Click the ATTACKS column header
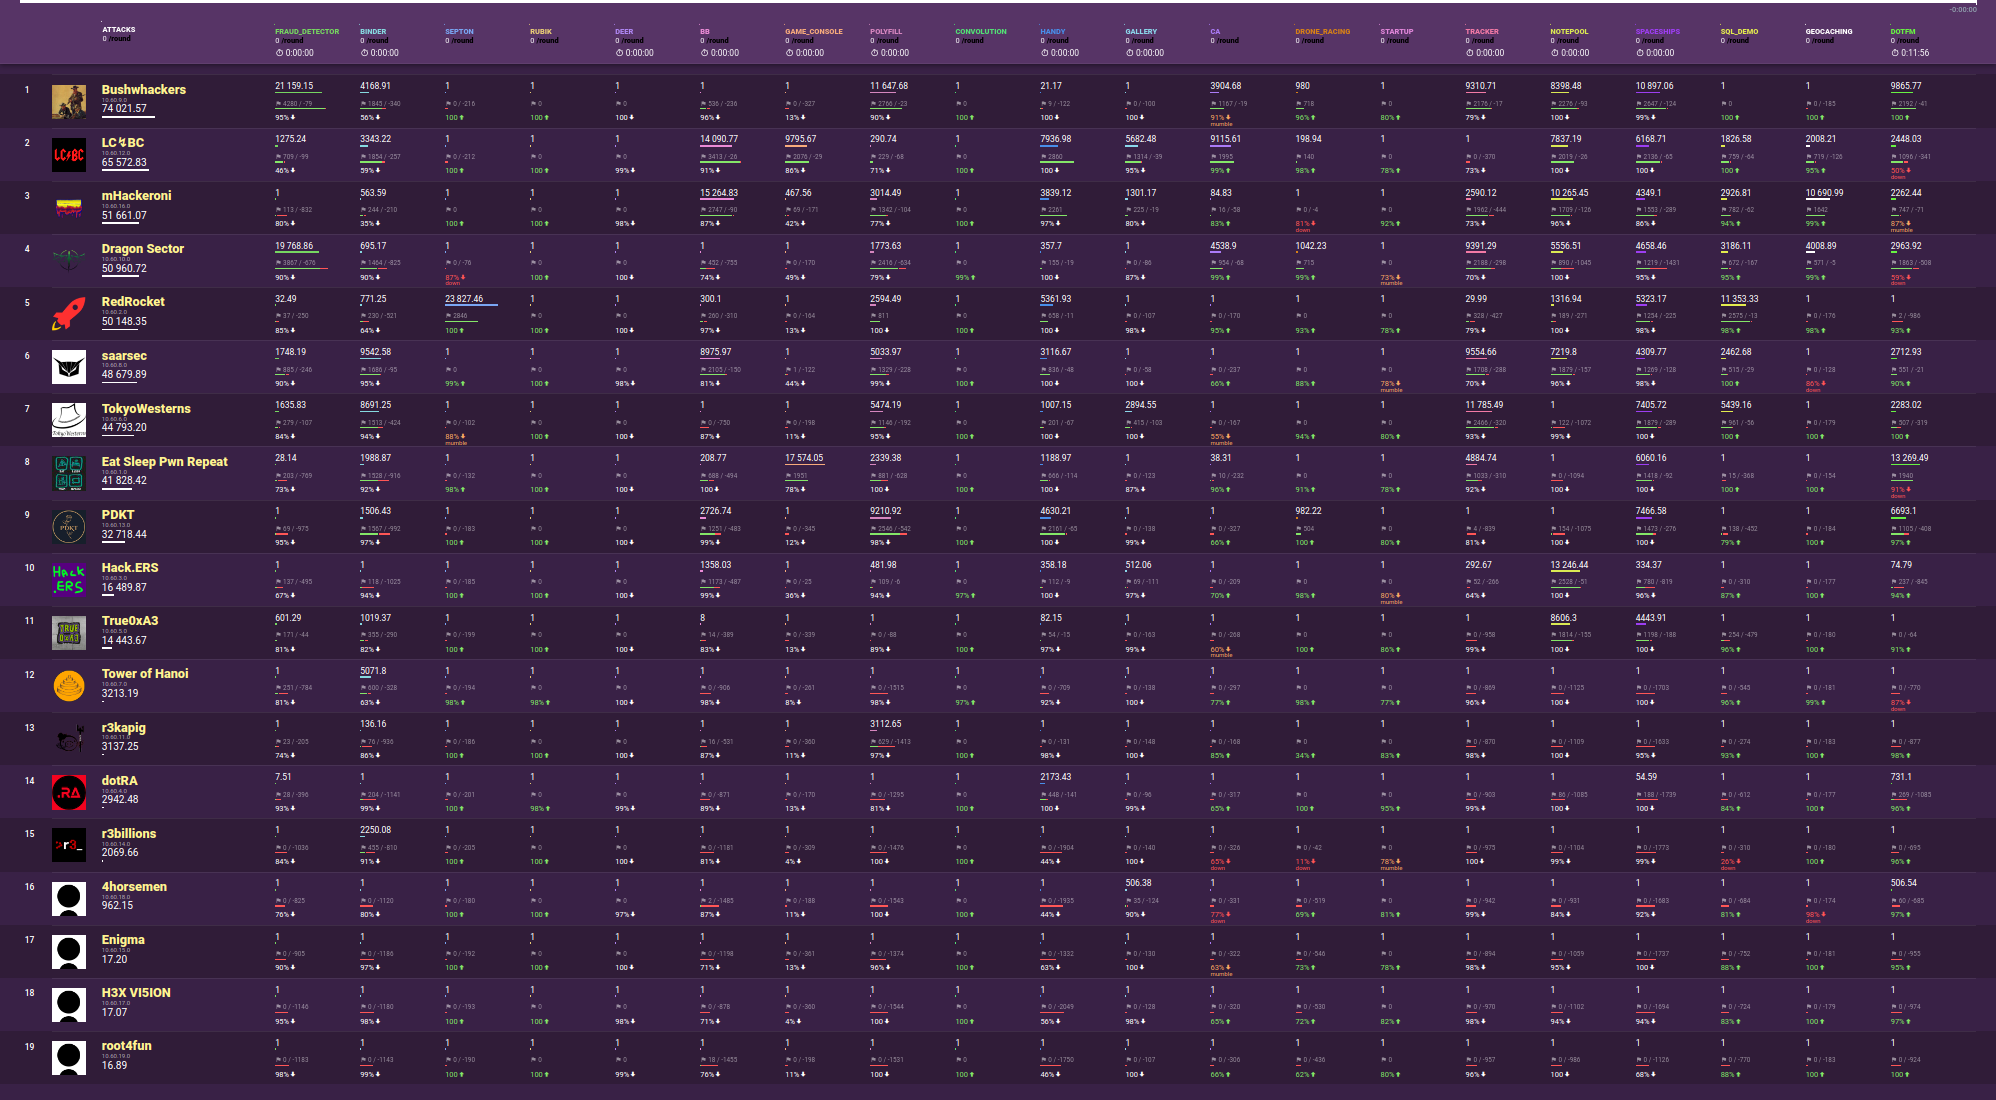Viewport: 1996px width, 1100px height. (118, 30)
